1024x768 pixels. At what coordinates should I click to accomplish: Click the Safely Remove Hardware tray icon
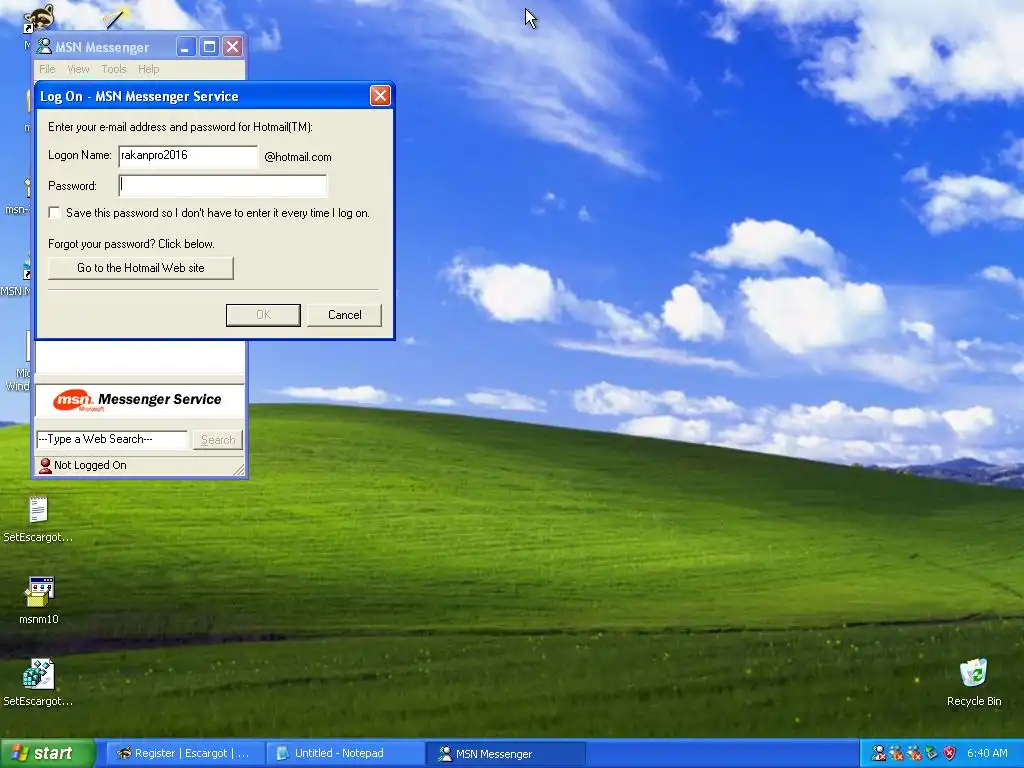click(x=932, y=754)
